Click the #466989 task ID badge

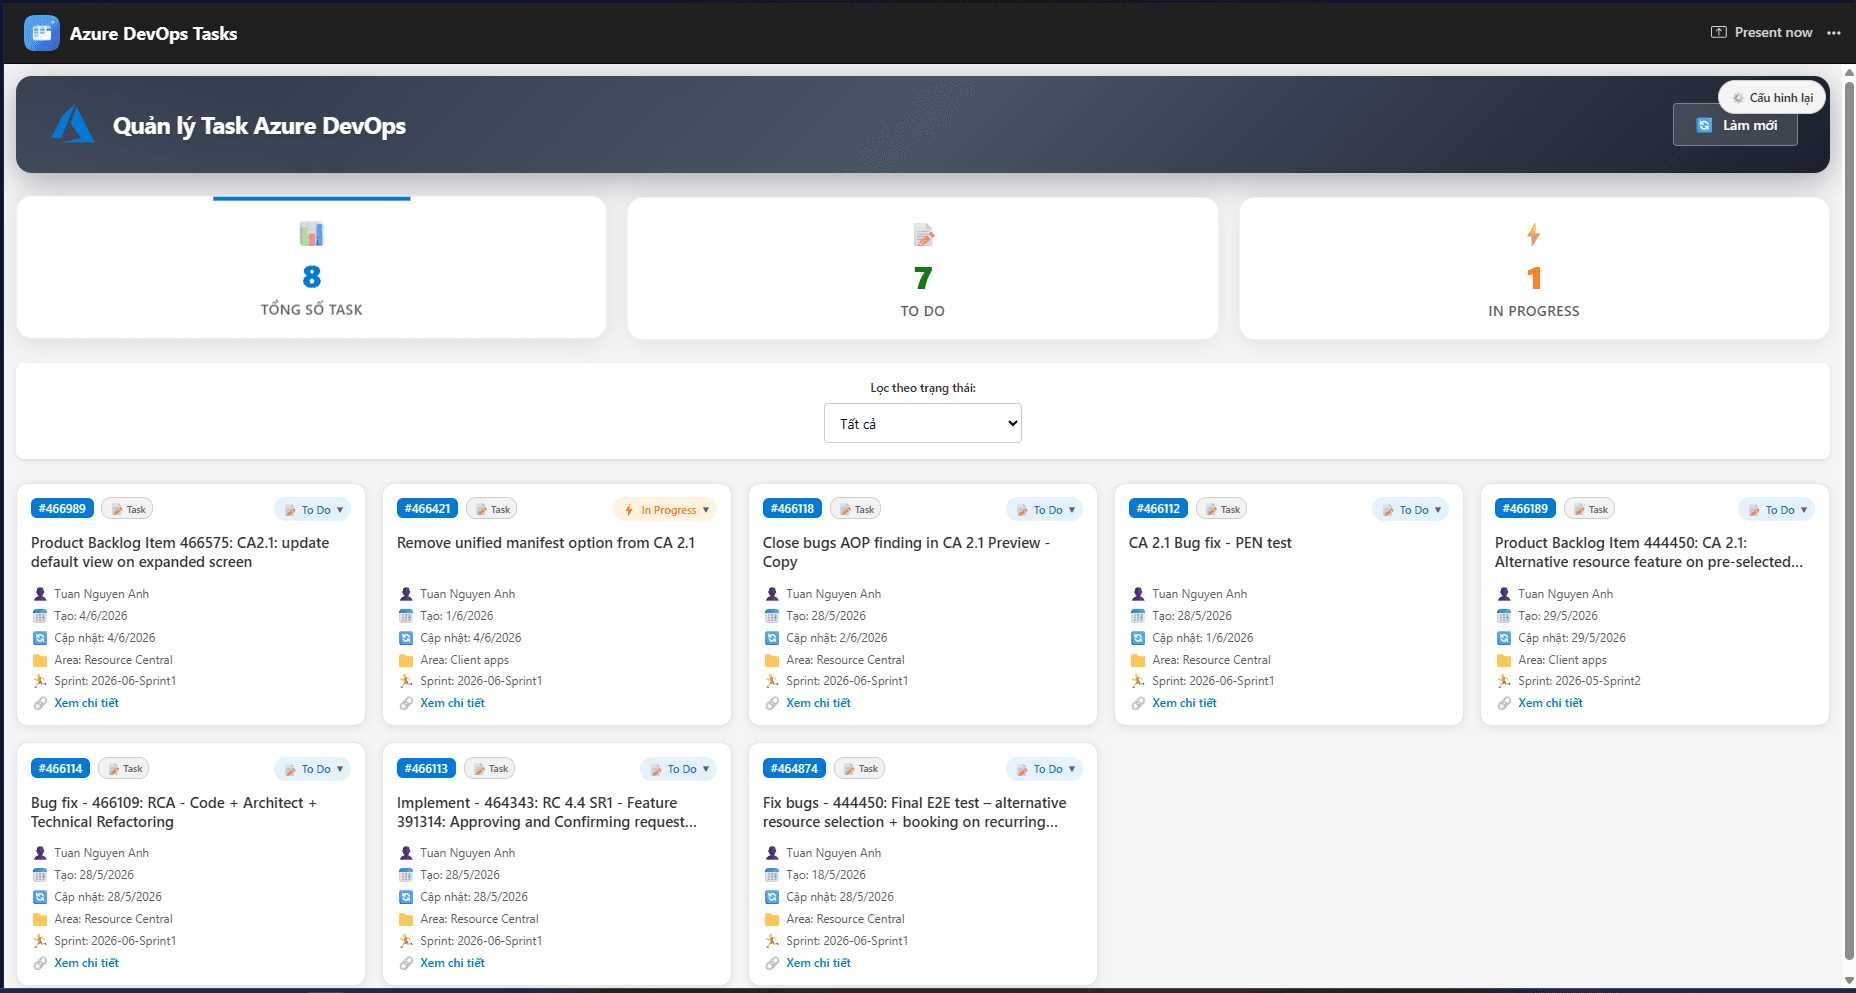[x=62, y=508]
